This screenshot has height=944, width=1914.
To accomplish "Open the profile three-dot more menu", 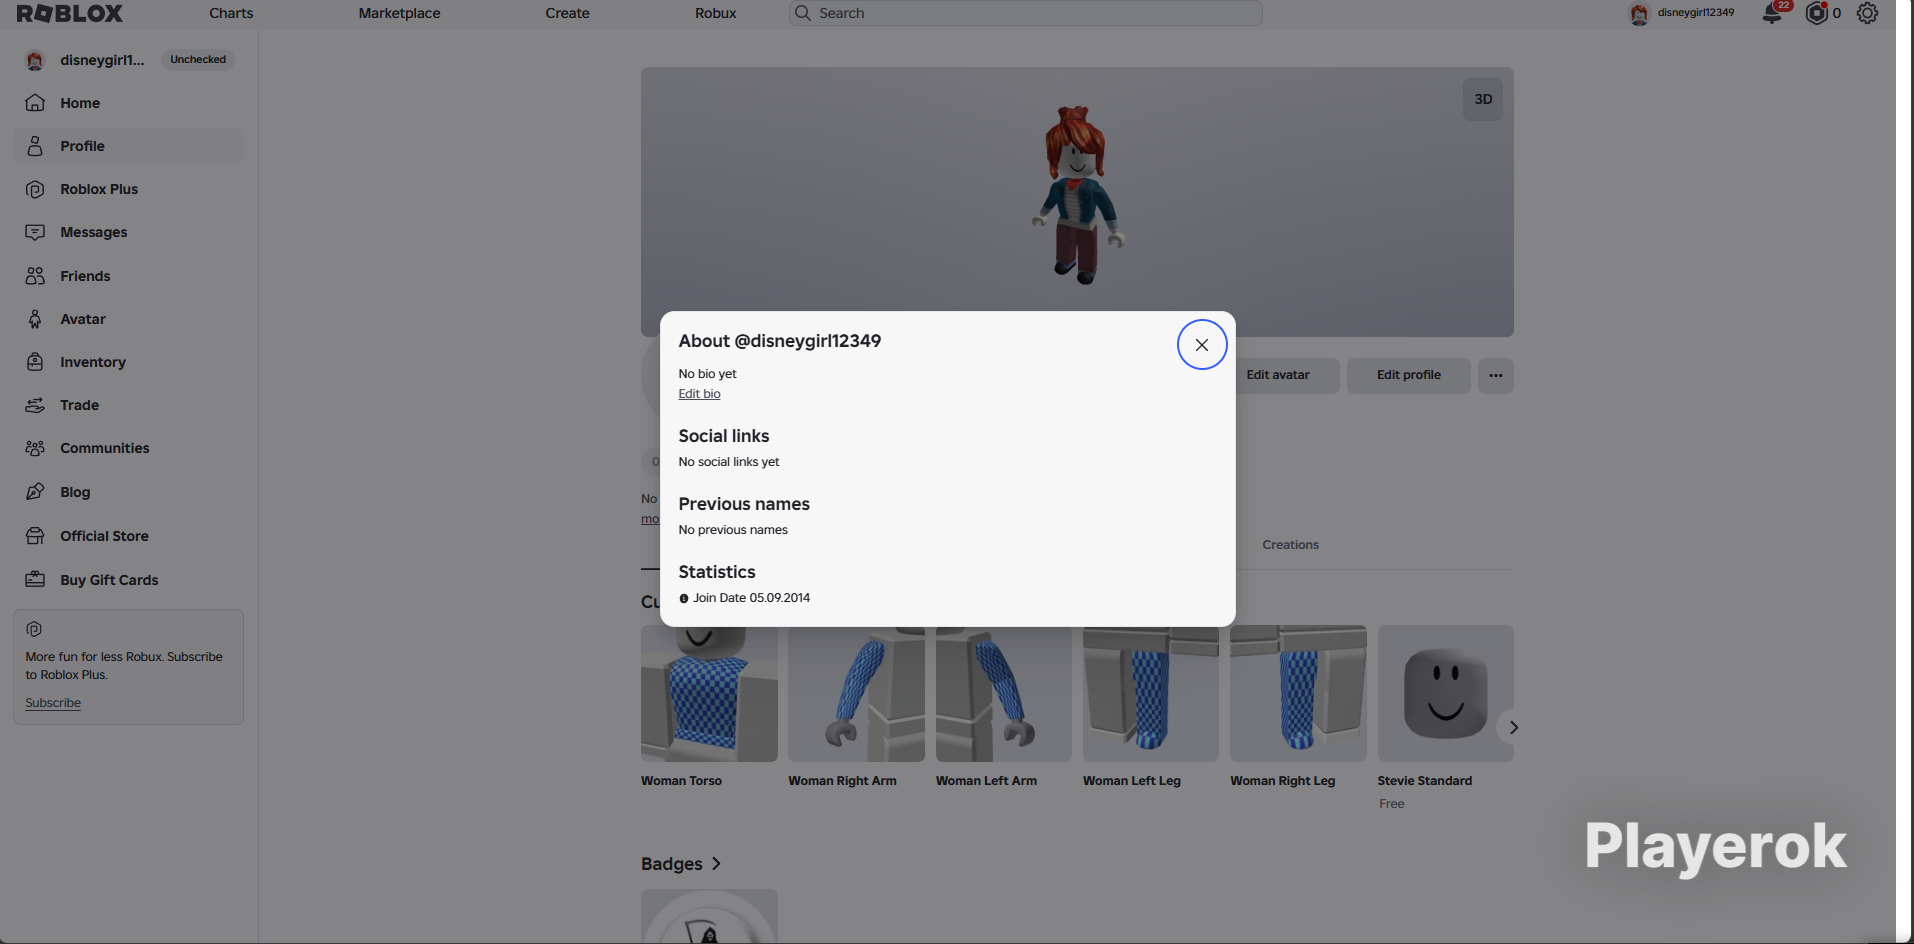I will (x=1496, y=376).
